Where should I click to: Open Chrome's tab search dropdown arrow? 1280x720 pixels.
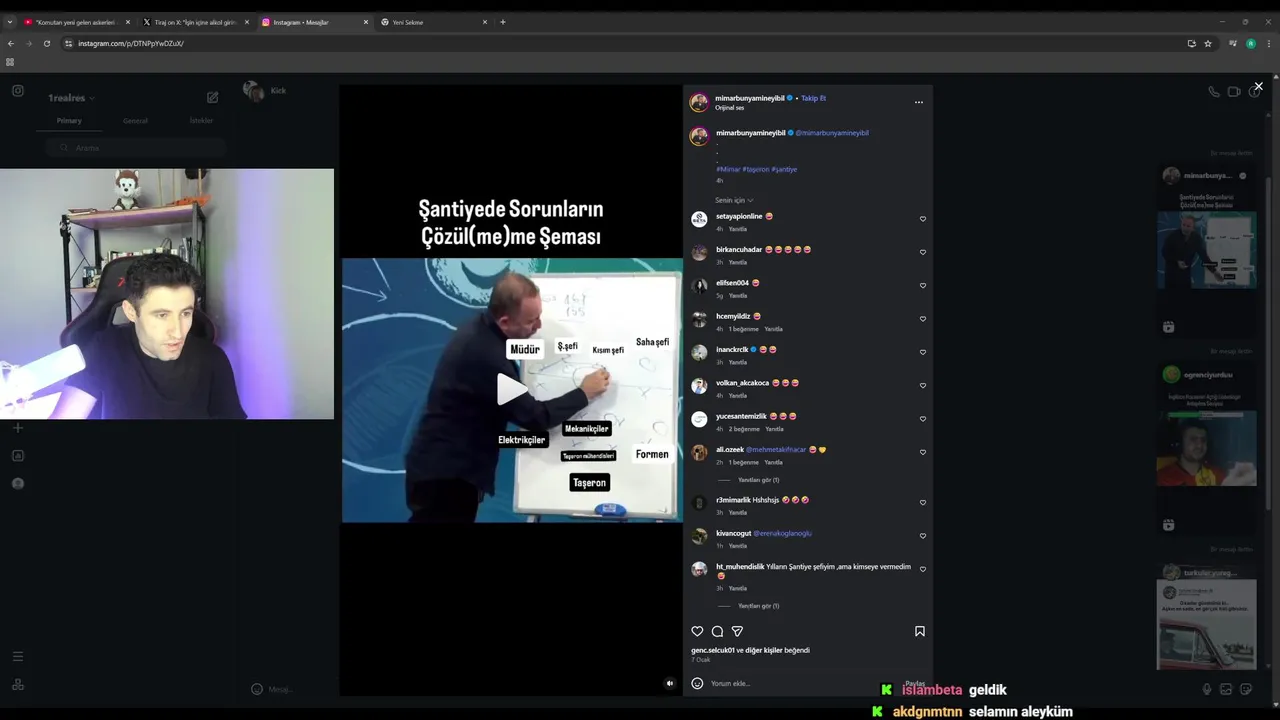click(9, 22)
